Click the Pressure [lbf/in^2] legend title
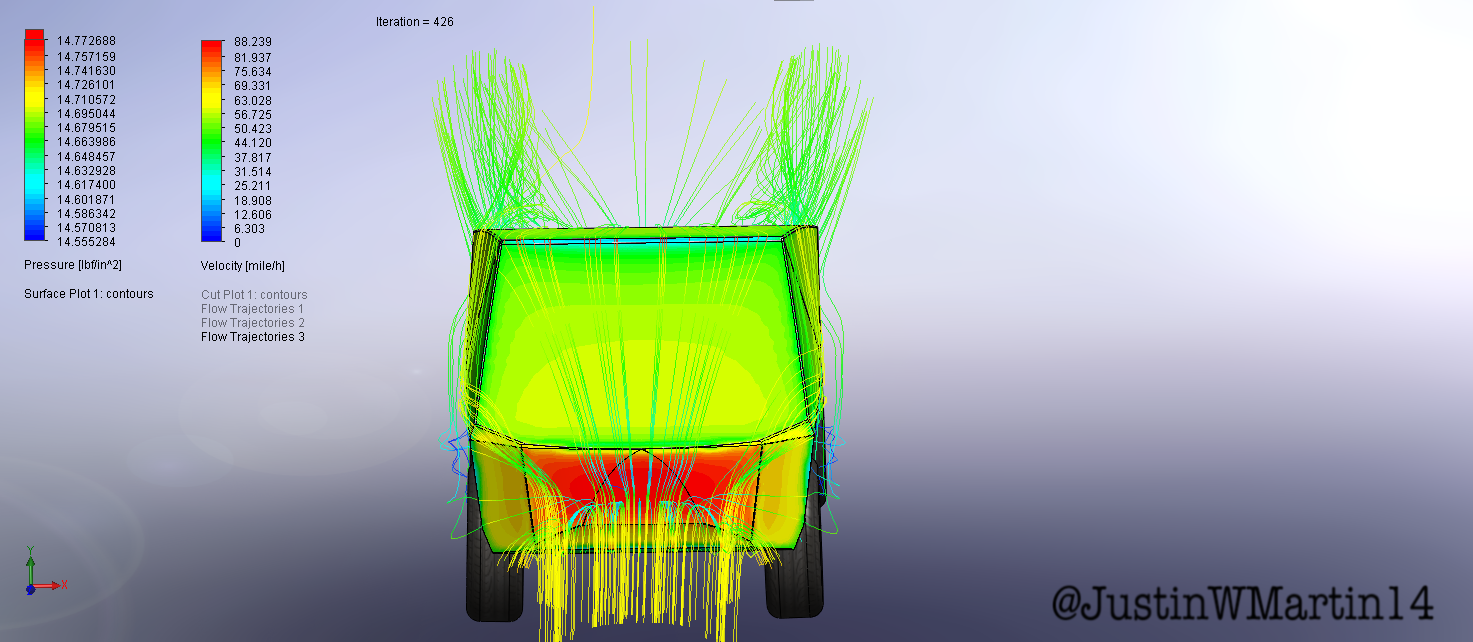1473x642 pixels. click(x=72, y=265)
